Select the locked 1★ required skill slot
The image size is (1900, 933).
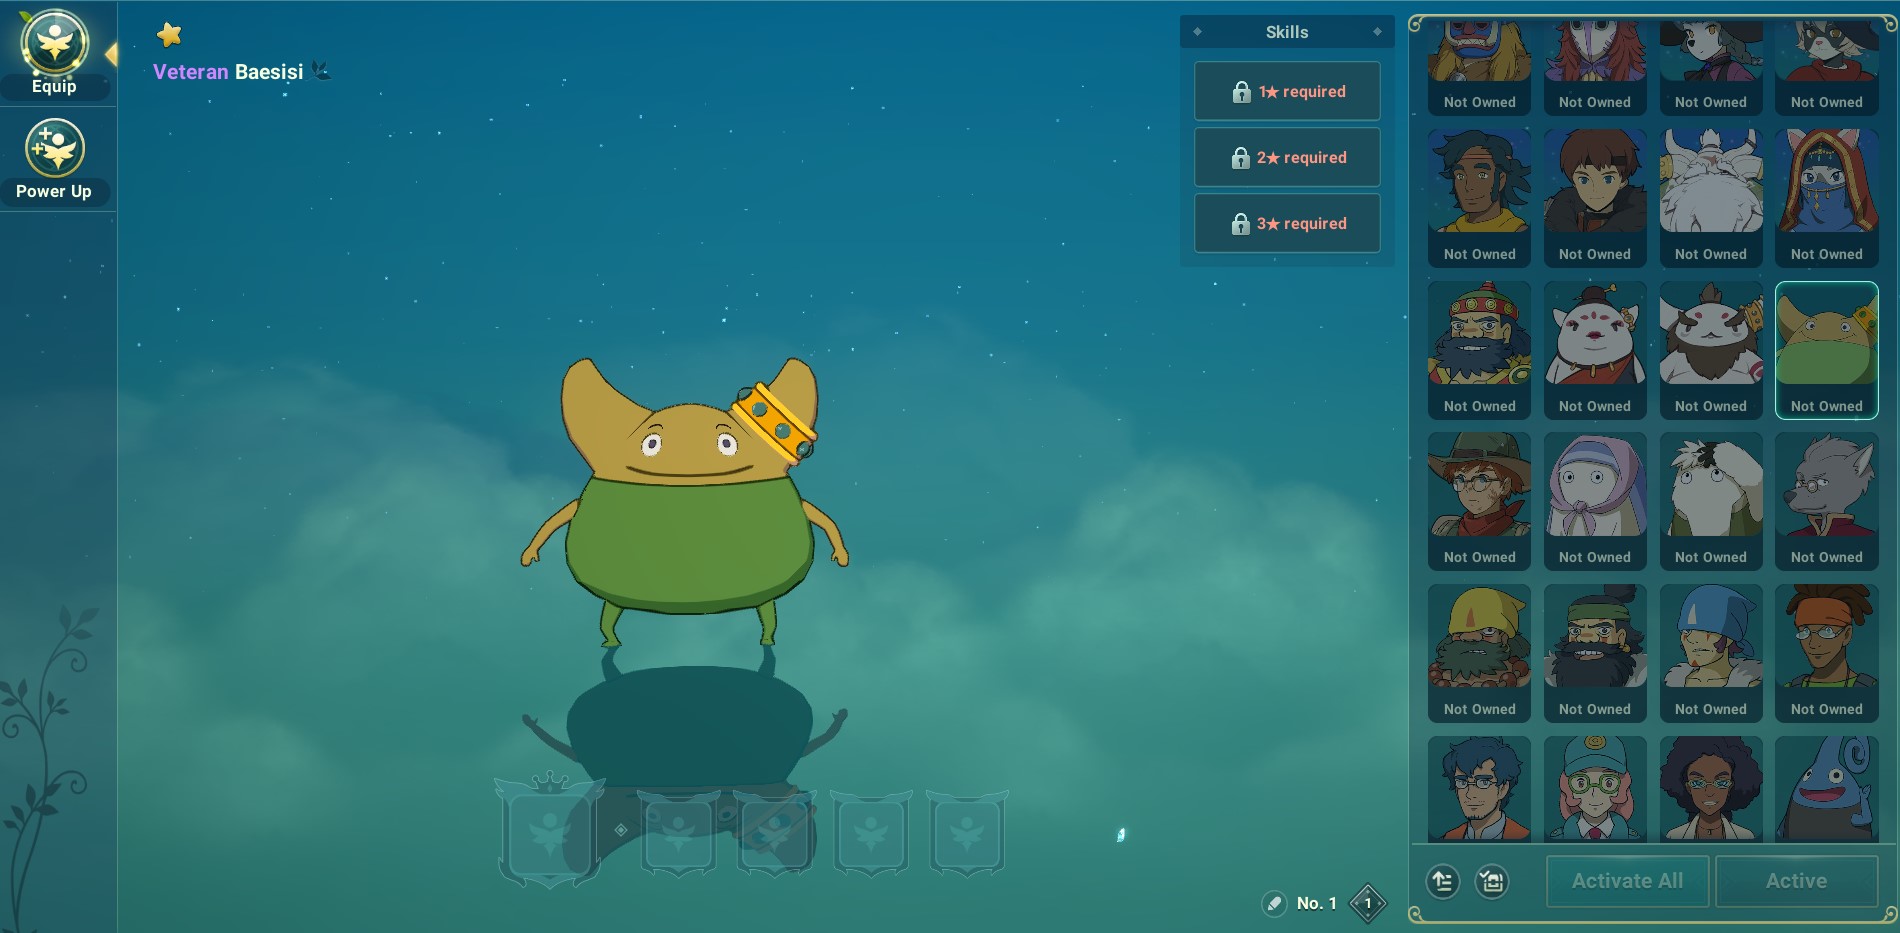[x=1287, y=91]
